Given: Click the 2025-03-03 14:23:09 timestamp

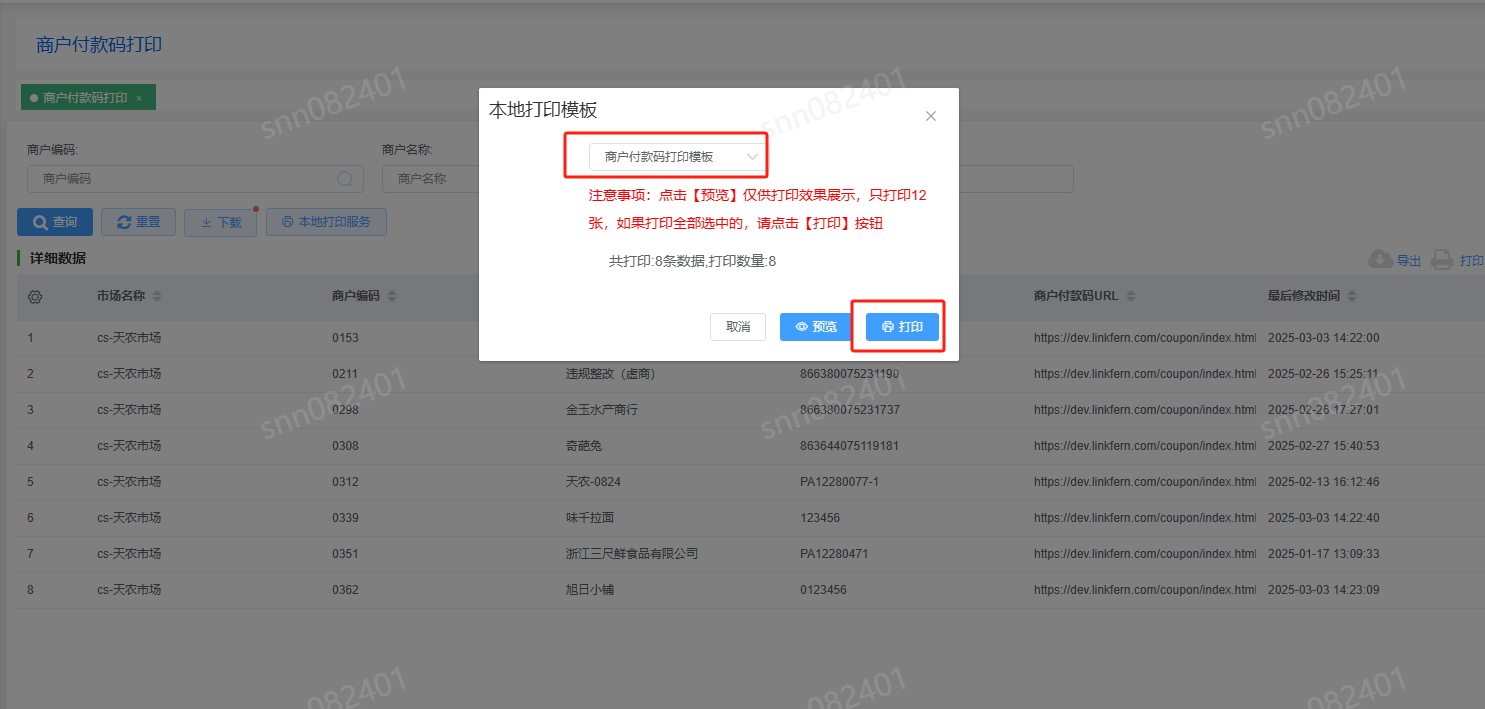Looking at the screenshot, I should click(1323, 590).
